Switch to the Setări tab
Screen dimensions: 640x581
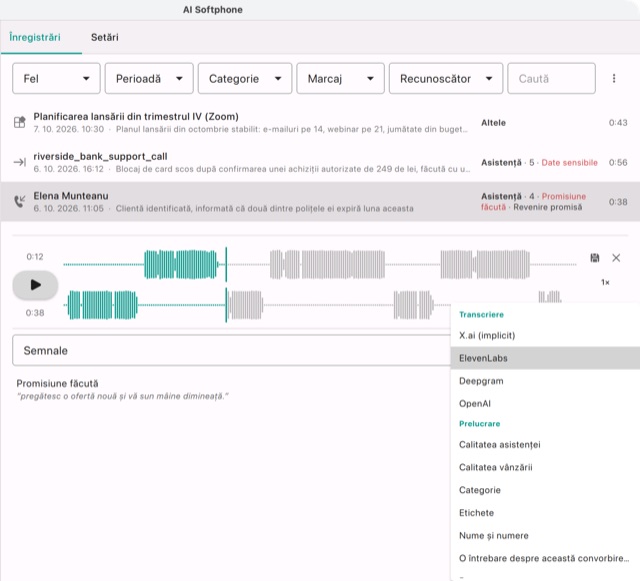point(104,37)
